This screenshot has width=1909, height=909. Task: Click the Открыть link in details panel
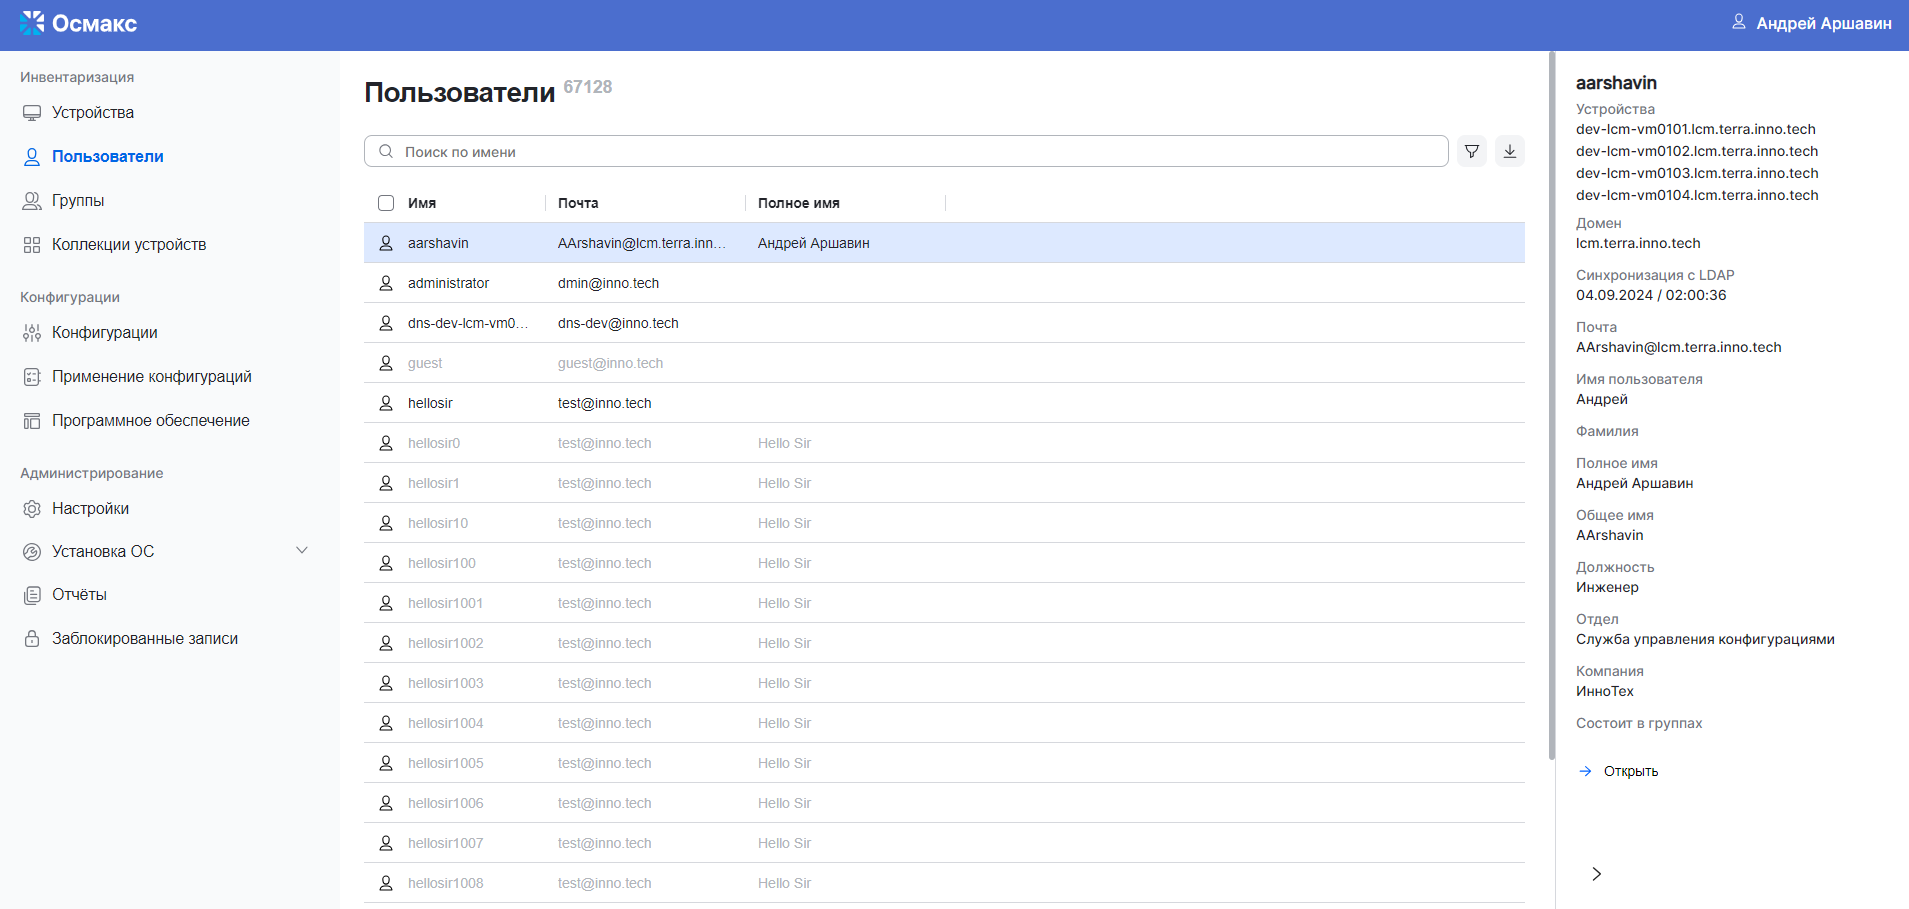(1630, 771)
